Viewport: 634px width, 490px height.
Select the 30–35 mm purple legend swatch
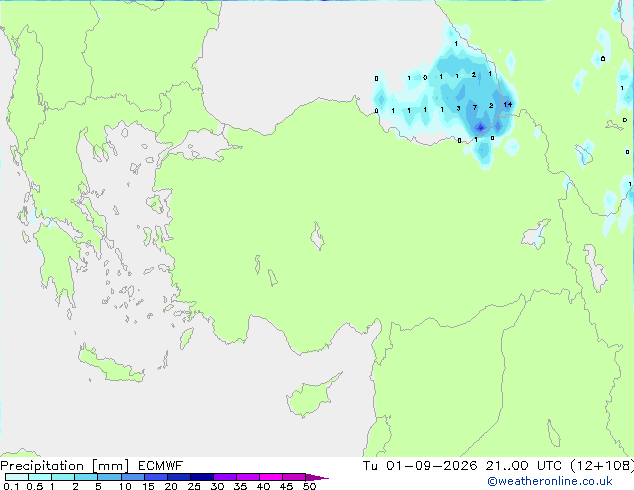point(224,477)
